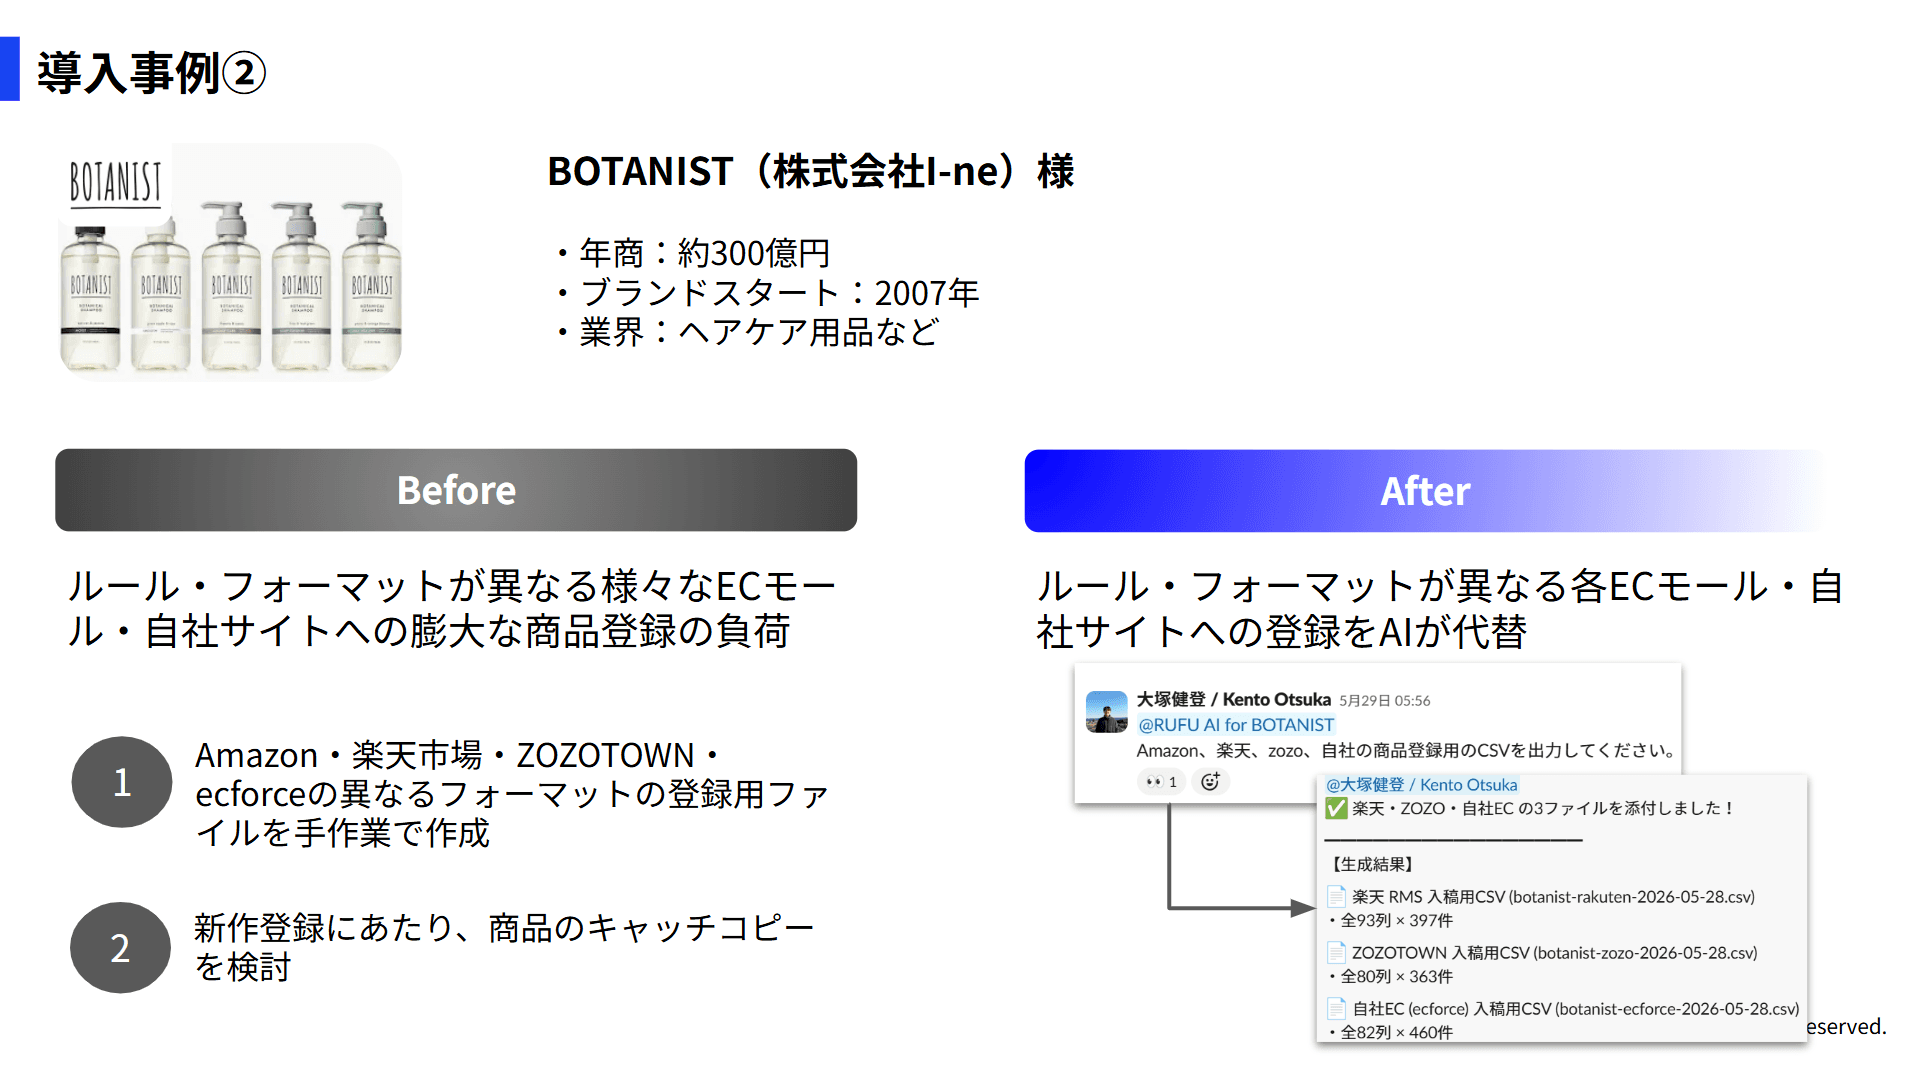Click the file name botanist-zozo-2026-05-28.csv

[1645, 953]
